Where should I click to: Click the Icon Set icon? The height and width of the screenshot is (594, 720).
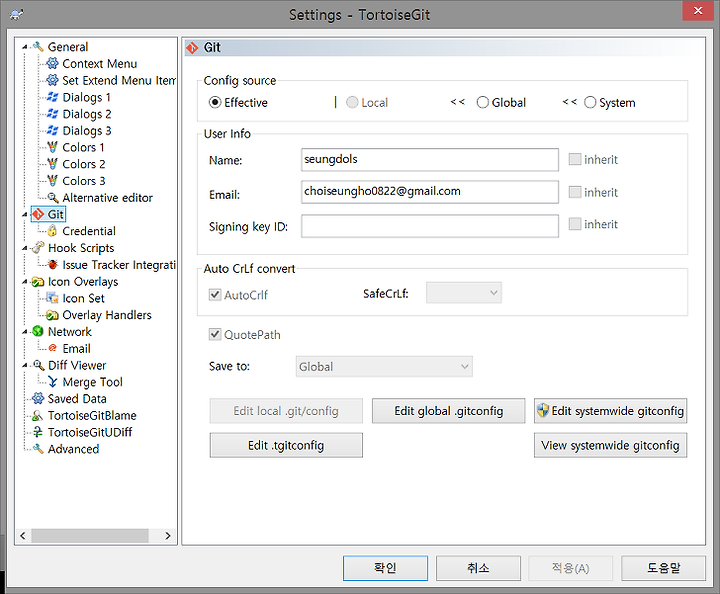[53, 298]
